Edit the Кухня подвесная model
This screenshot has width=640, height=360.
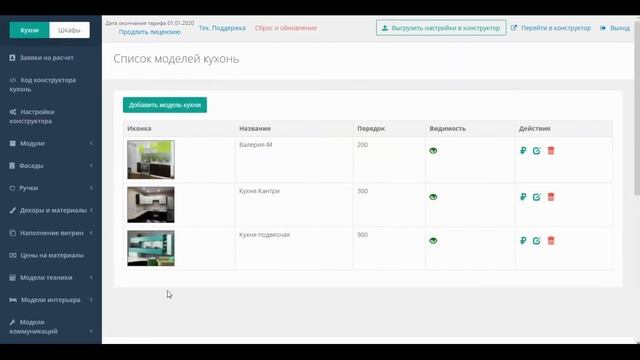click(537, 240)
